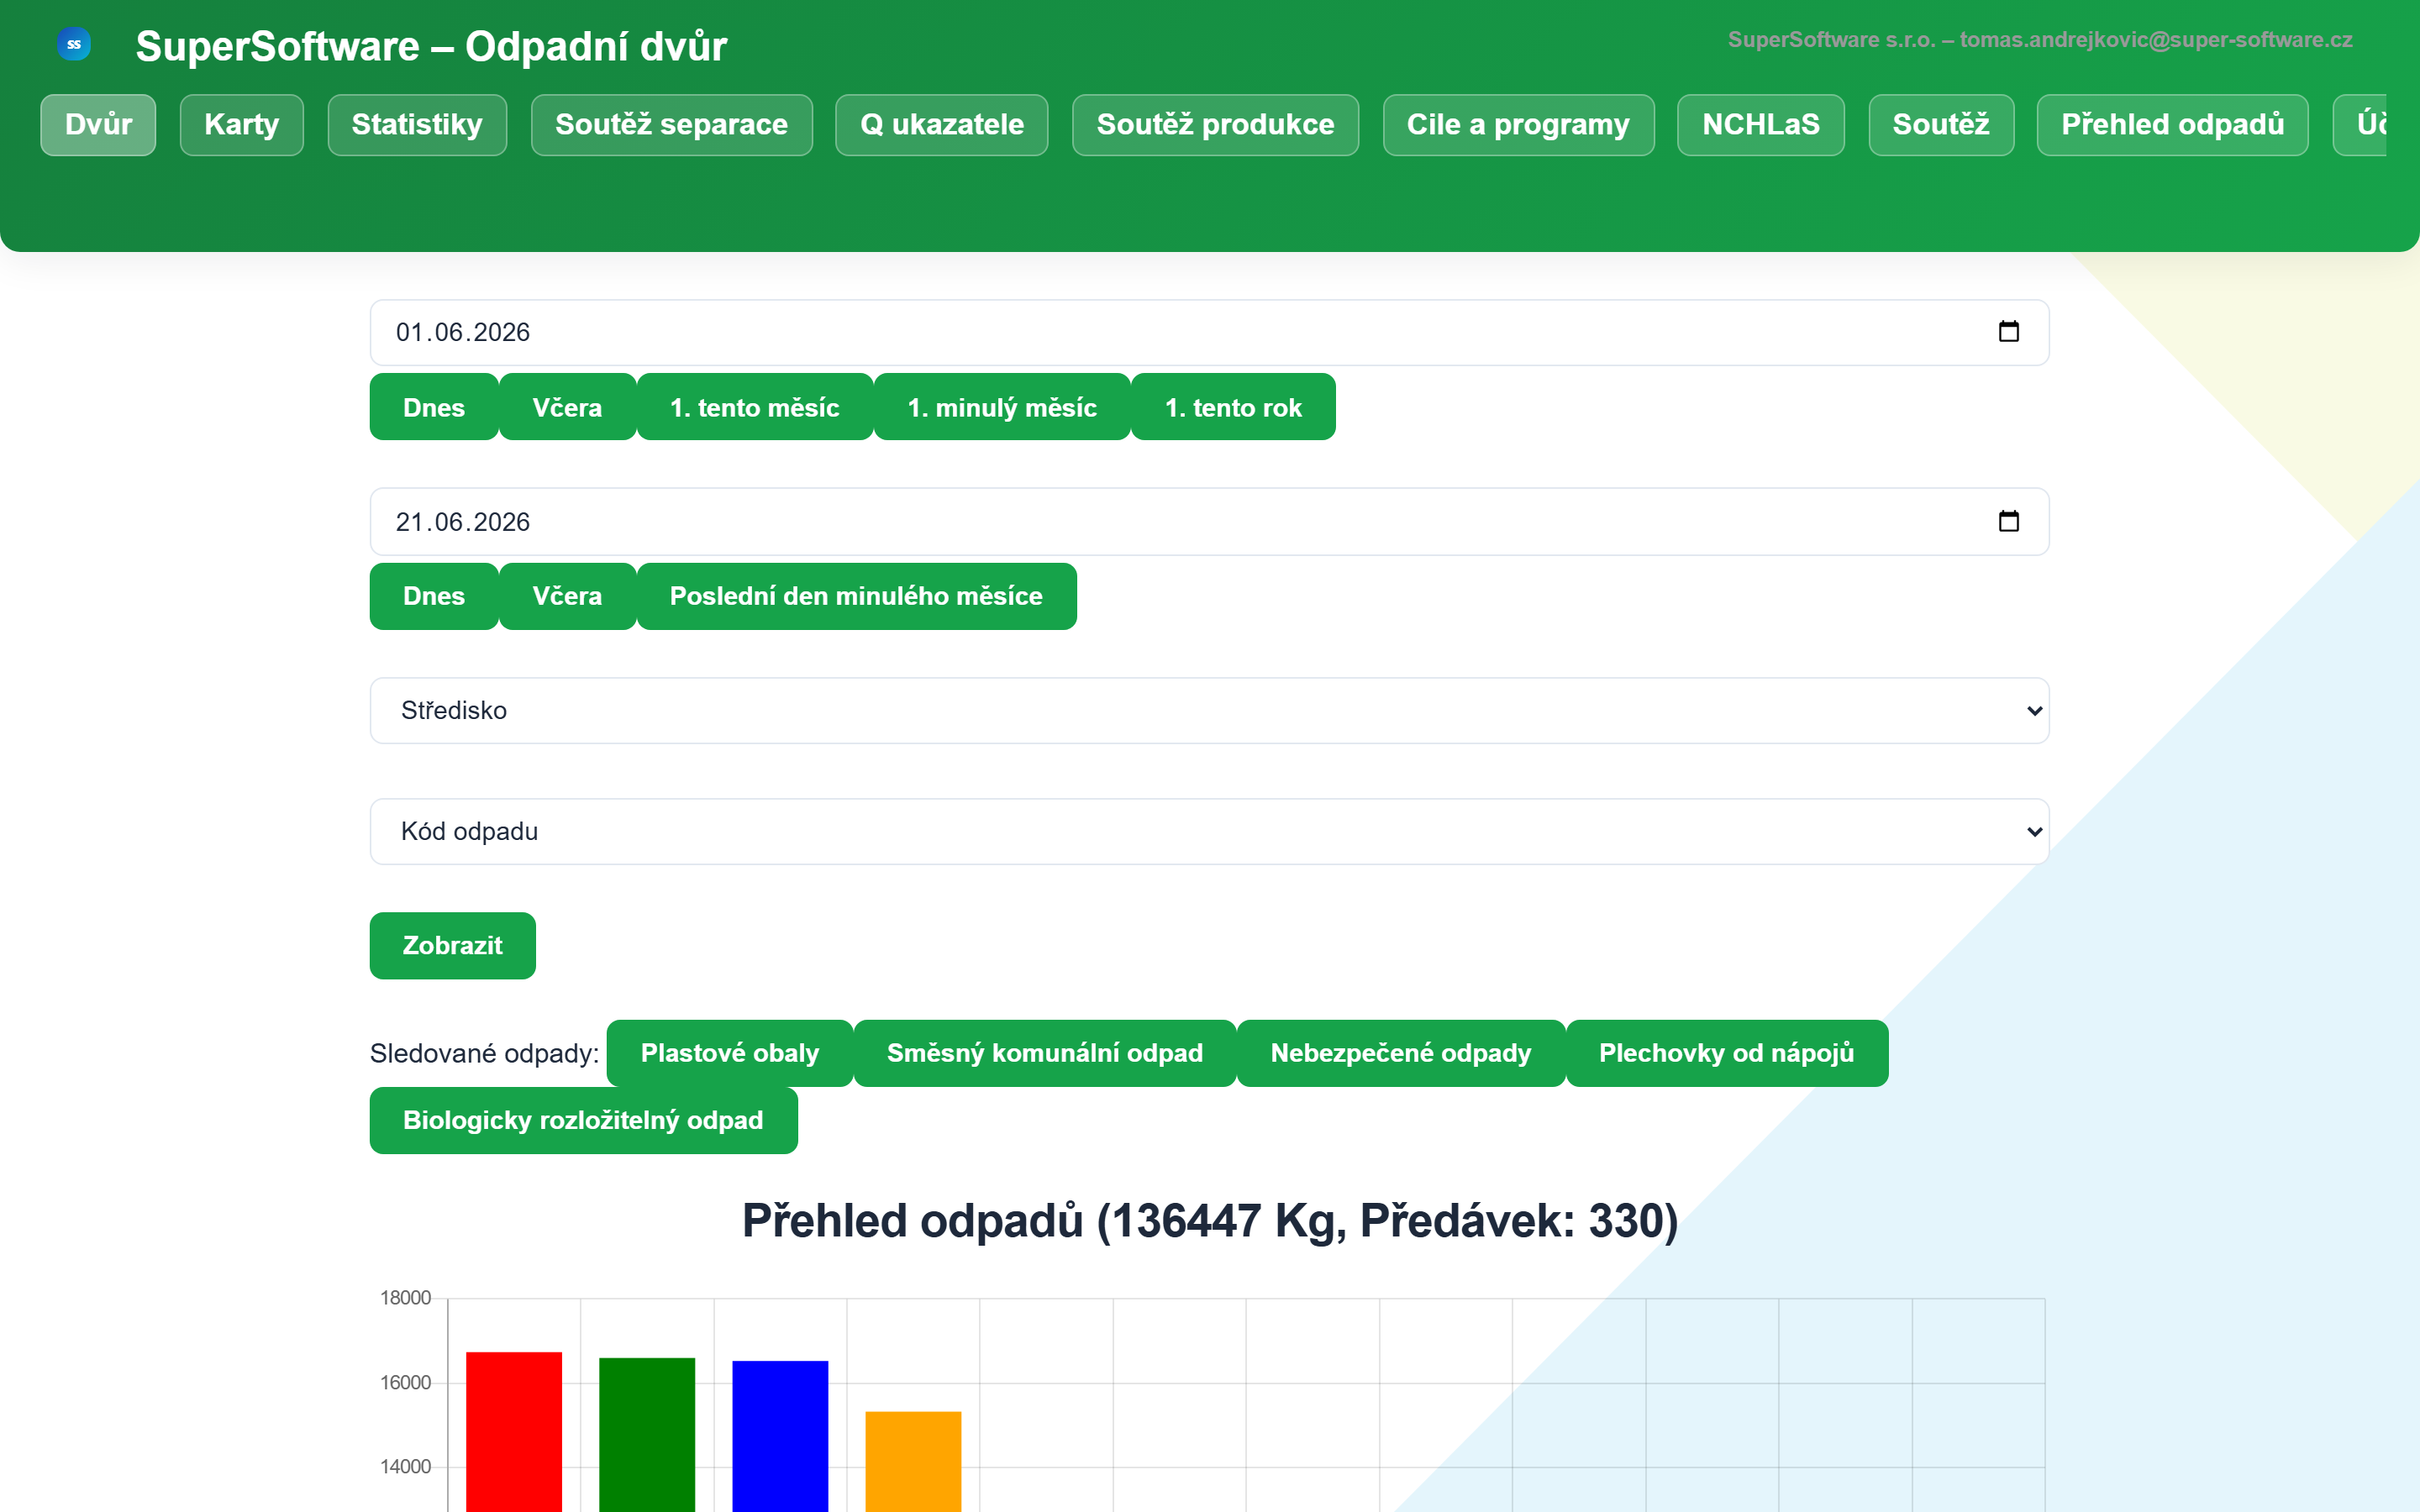Select the Soutěž produkce tab
Screen dimensions: 2420x1512
pos(1215,125)
